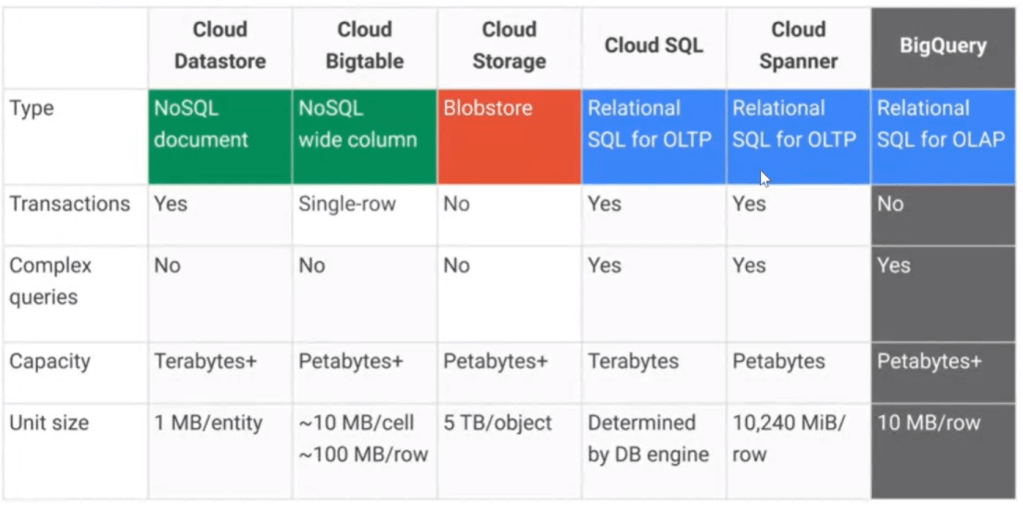Image resolution: width=1023 pixels, height=508 pixels.
Task: Select the green NoSQL wide column cell
Action: click(x=364, y=136)
